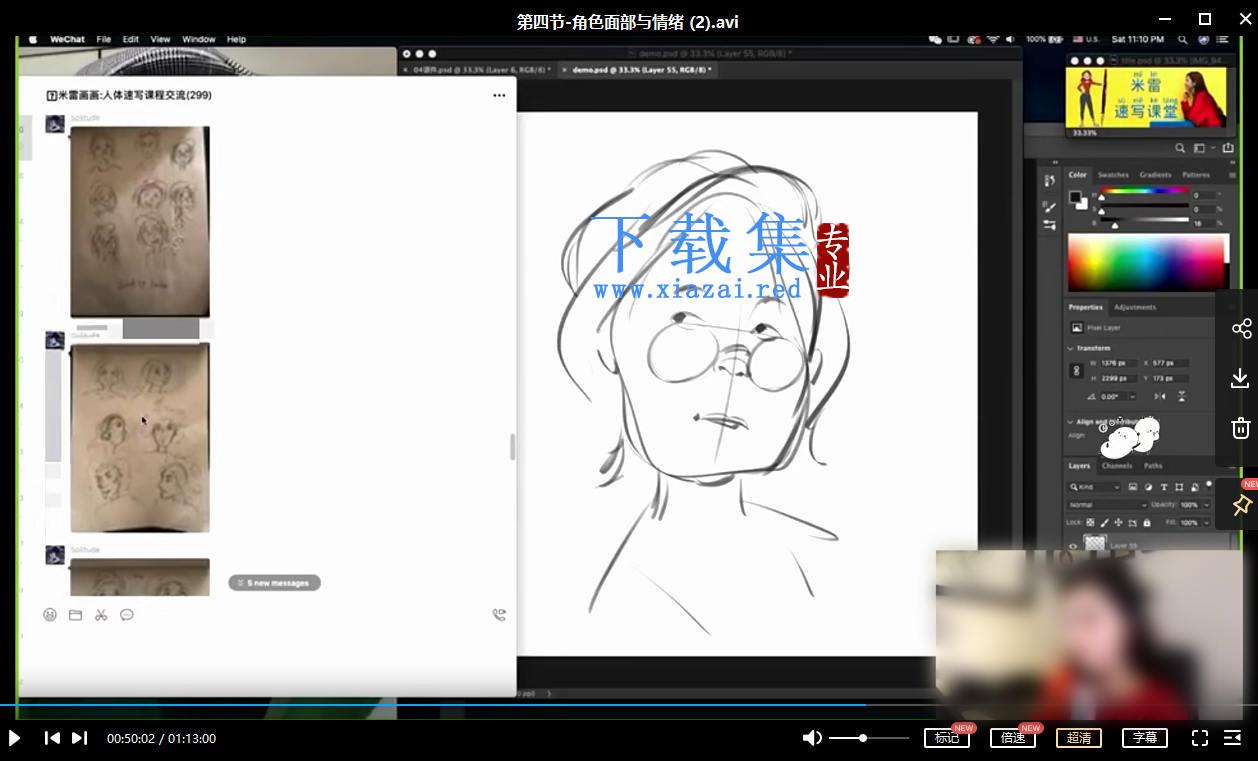Screen dimensions: 1258x761
Task: Open the 字幕 subtitles button
Action: click(1145, 738)
